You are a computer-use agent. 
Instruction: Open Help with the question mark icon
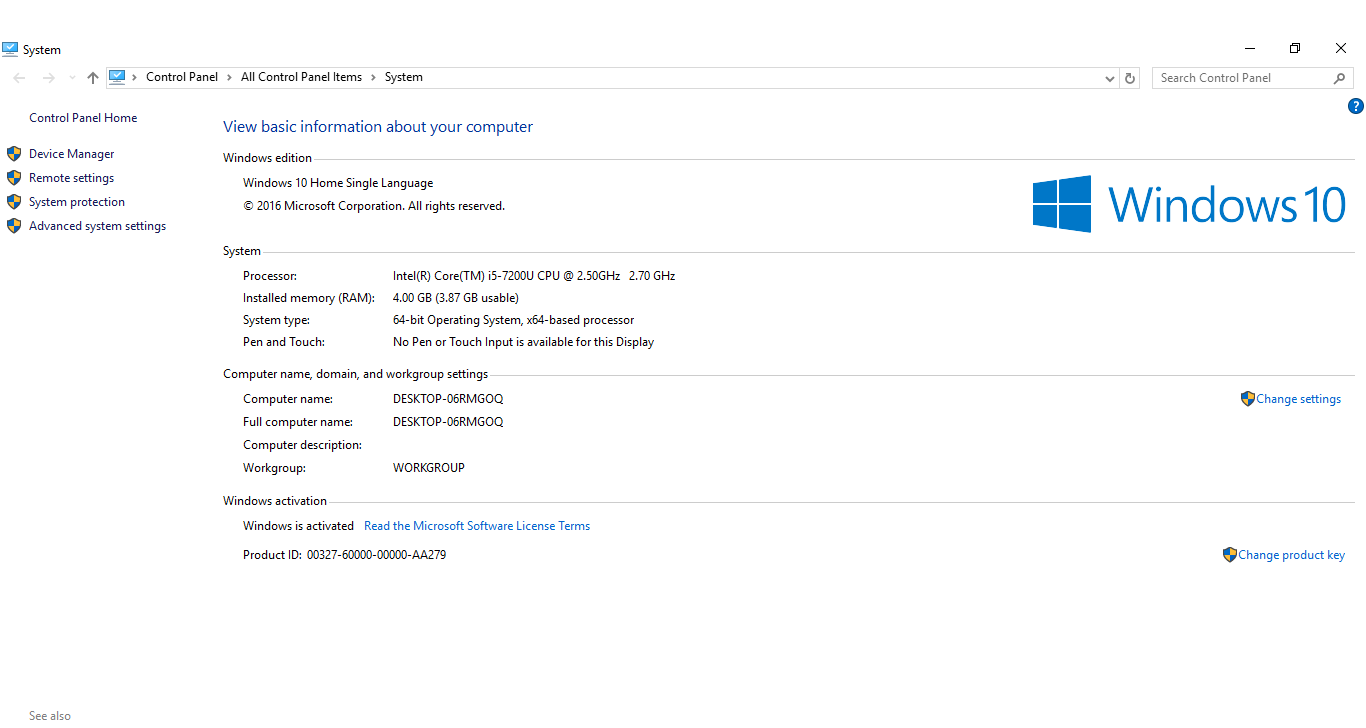pos(1356,106)
